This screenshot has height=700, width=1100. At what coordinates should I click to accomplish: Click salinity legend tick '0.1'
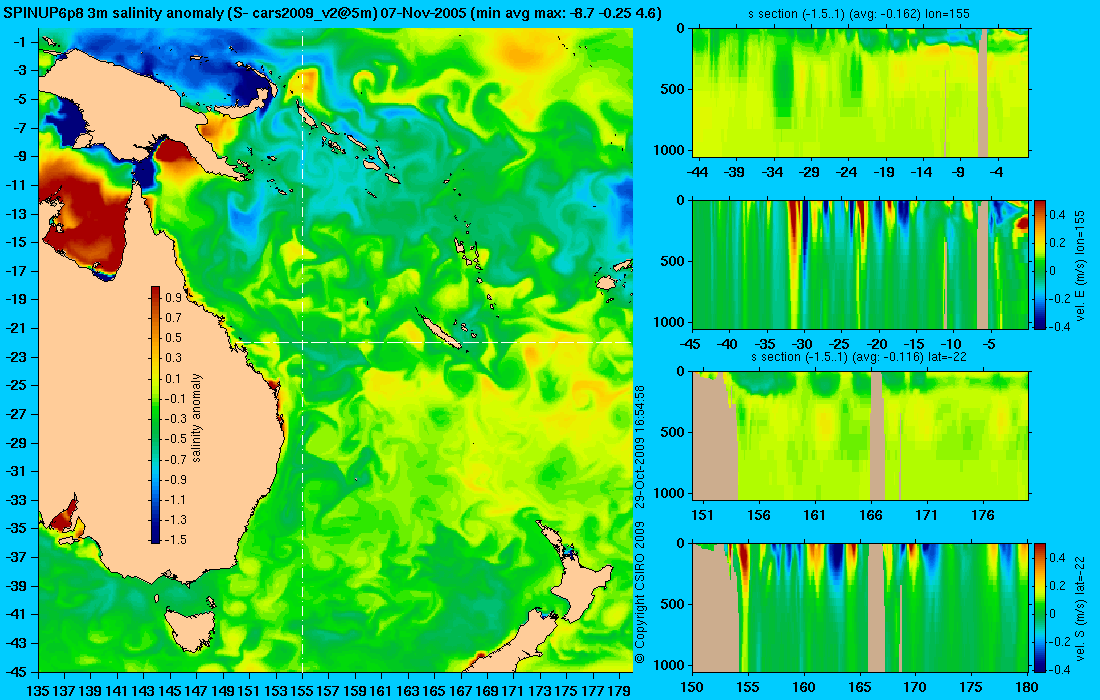173,378
